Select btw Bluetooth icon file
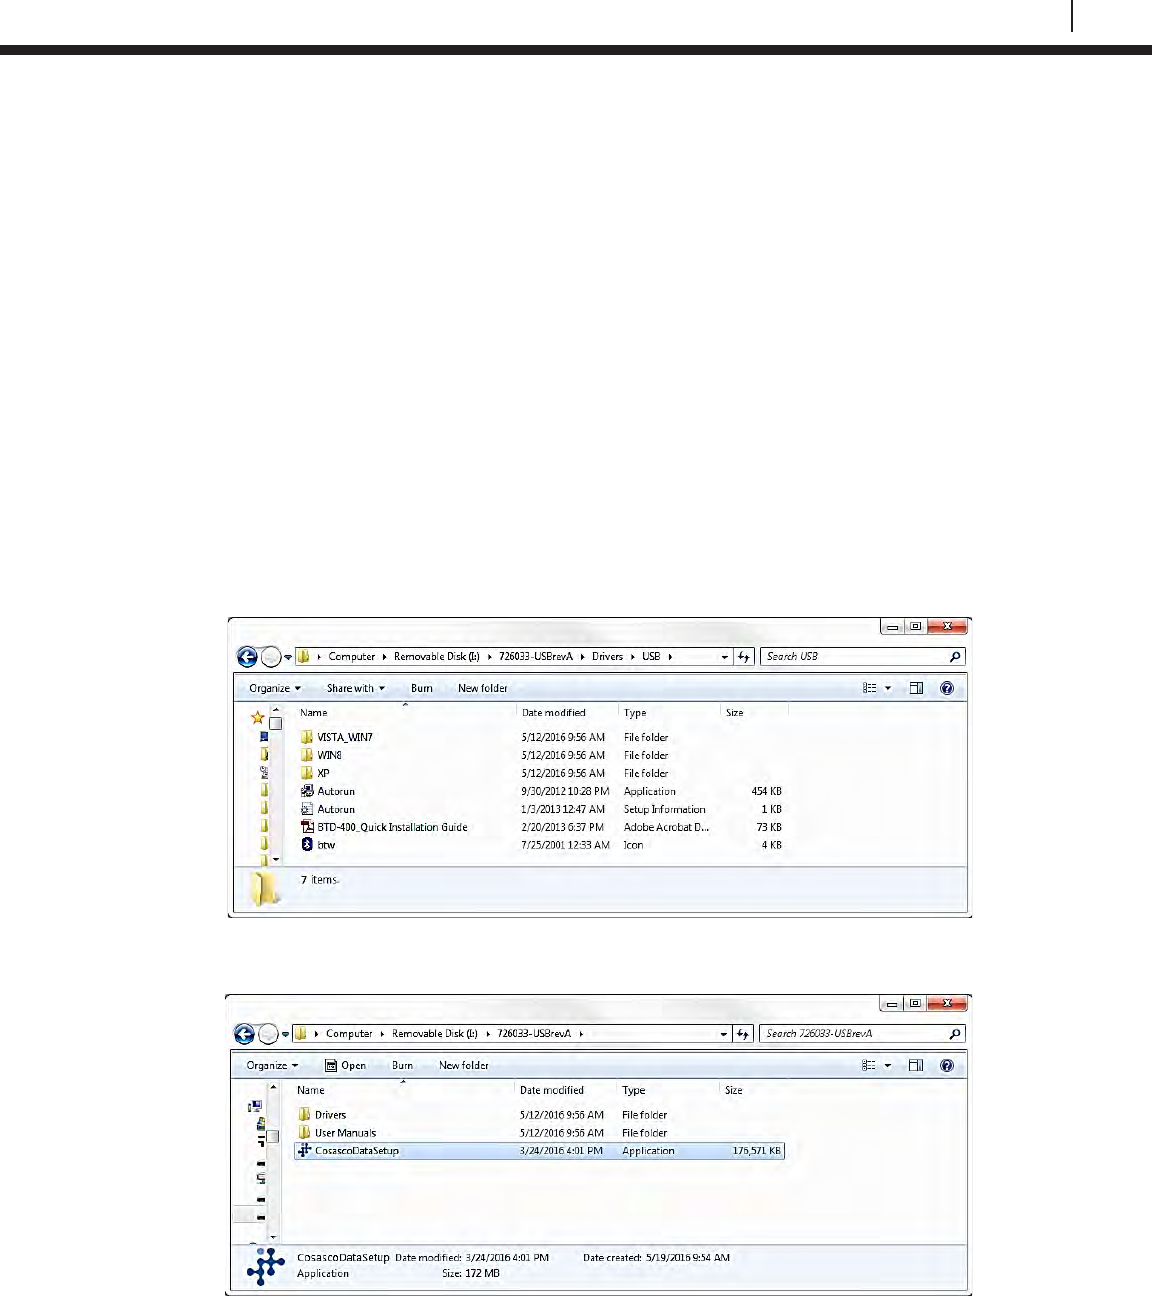This screenshot has height=1296, width=1152. (307, 845)
